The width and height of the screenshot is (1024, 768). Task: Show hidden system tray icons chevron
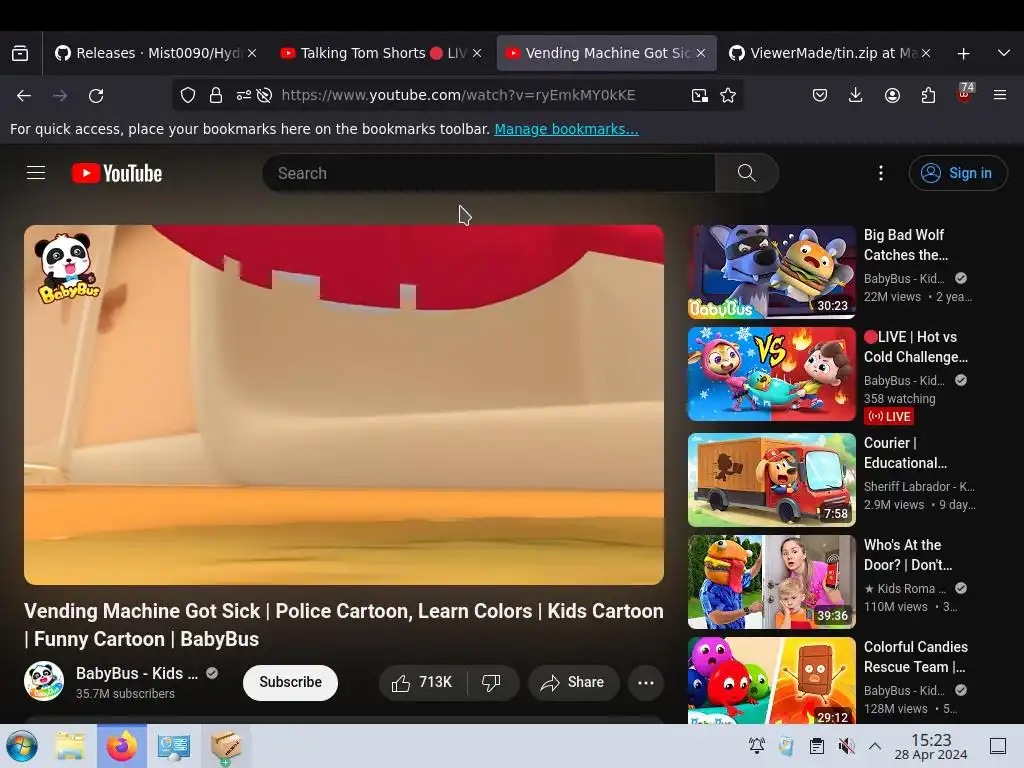[875, 746]
